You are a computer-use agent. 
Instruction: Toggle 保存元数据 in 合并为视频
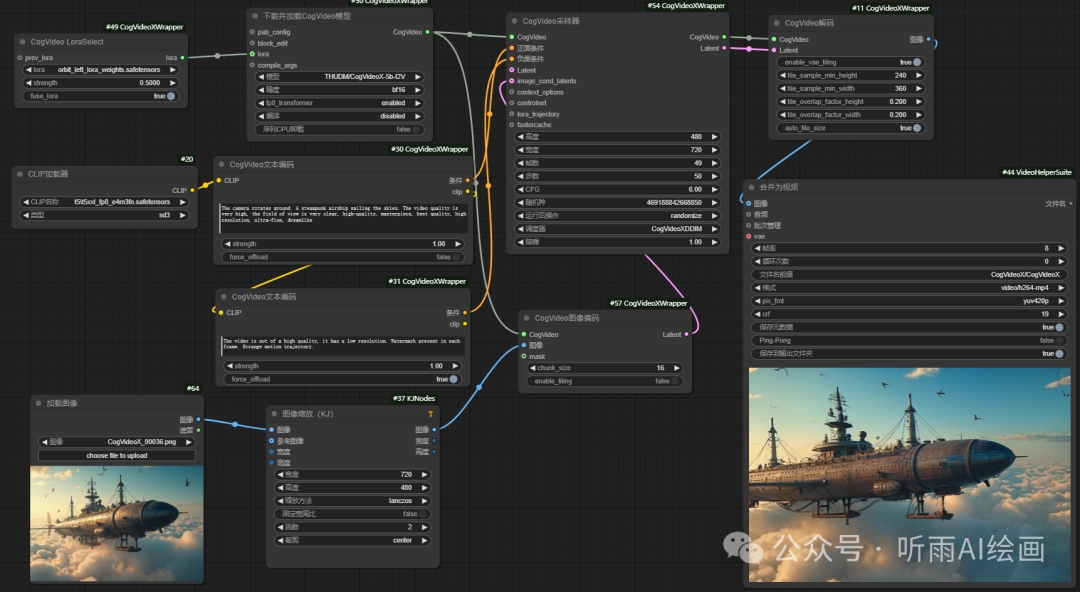(908, 327)
